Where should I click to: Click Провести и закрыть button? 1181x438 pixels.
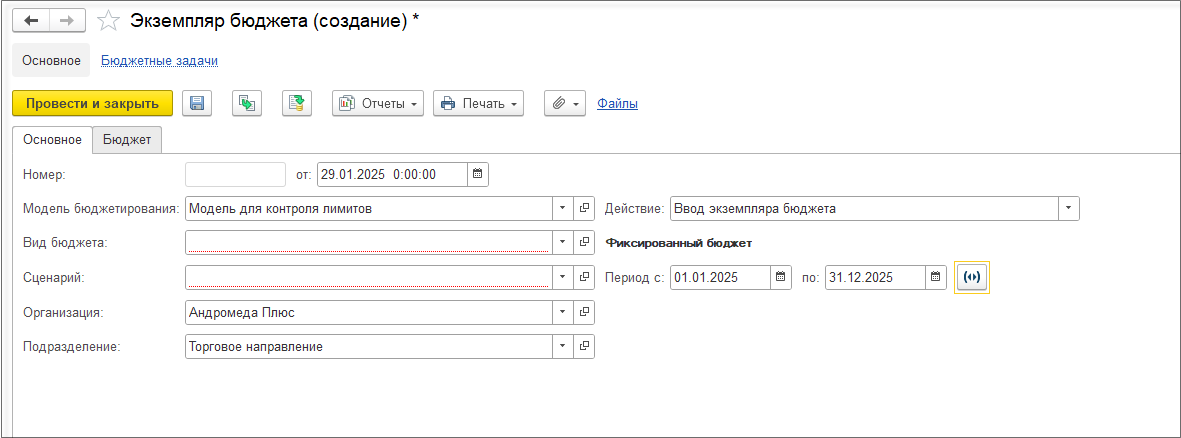pos(92,103)
